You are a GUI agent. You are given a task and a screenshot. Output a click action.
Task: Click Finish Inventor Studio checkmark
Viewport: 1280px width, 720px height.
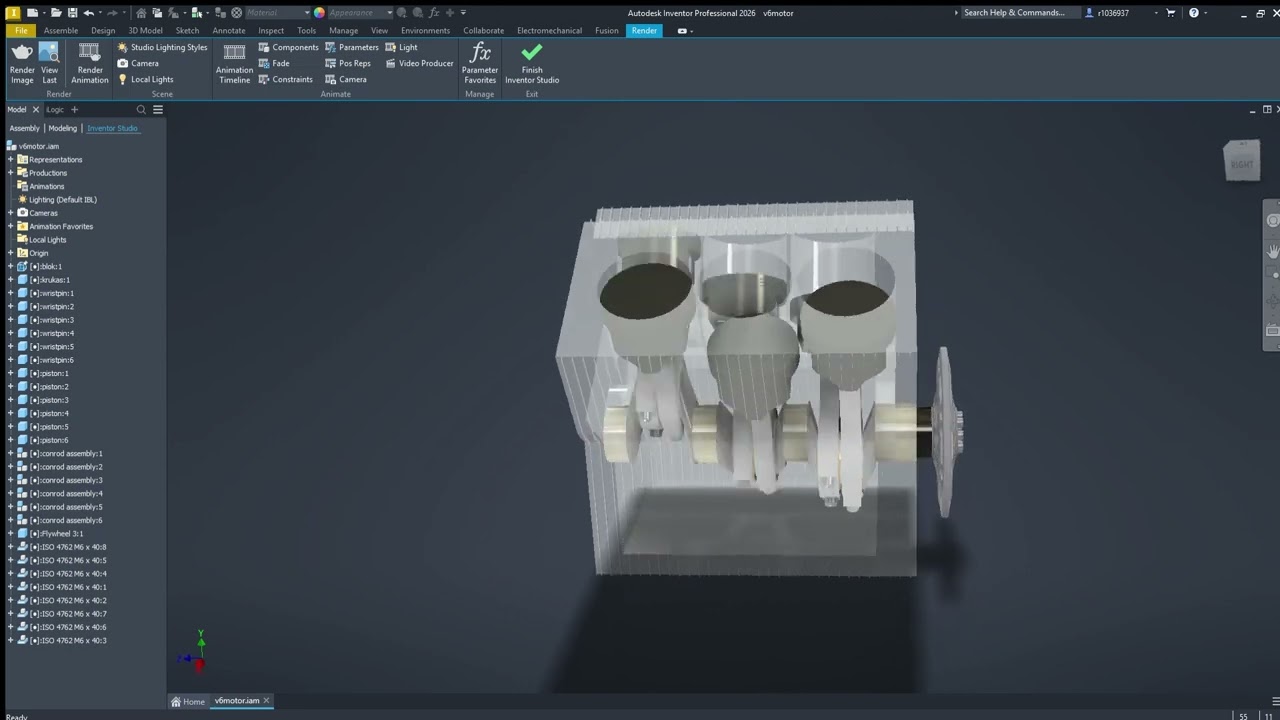(532, 62)
